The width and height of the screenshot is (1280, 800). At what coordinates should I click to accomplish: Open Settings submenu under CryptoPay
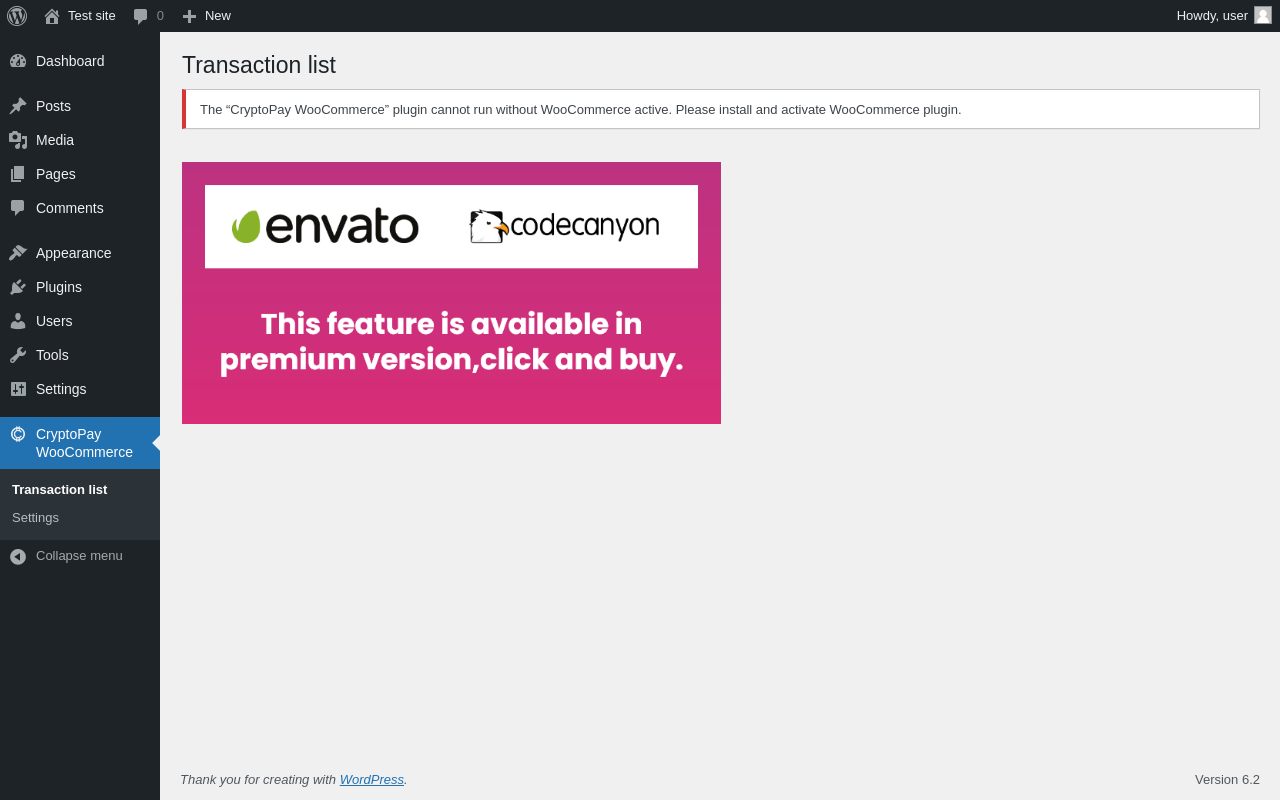click(36, 518)
